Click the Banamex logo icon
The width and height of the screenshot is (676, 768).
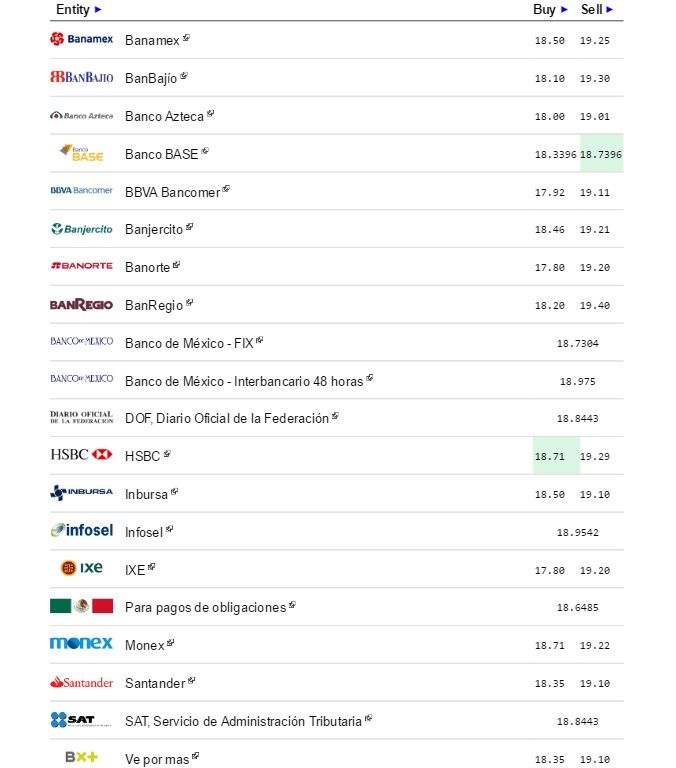click(x=81, y=39)
